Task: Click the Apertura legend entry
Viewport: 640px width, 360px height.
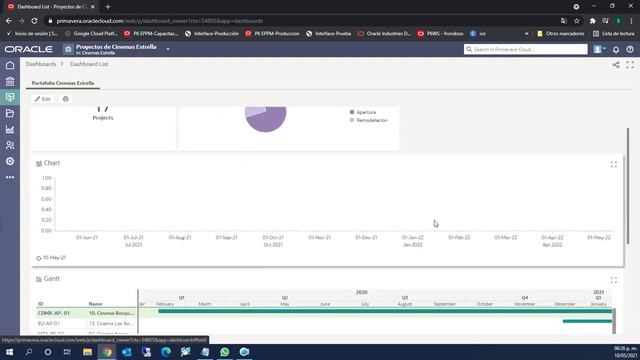Action: click(362, 112)
